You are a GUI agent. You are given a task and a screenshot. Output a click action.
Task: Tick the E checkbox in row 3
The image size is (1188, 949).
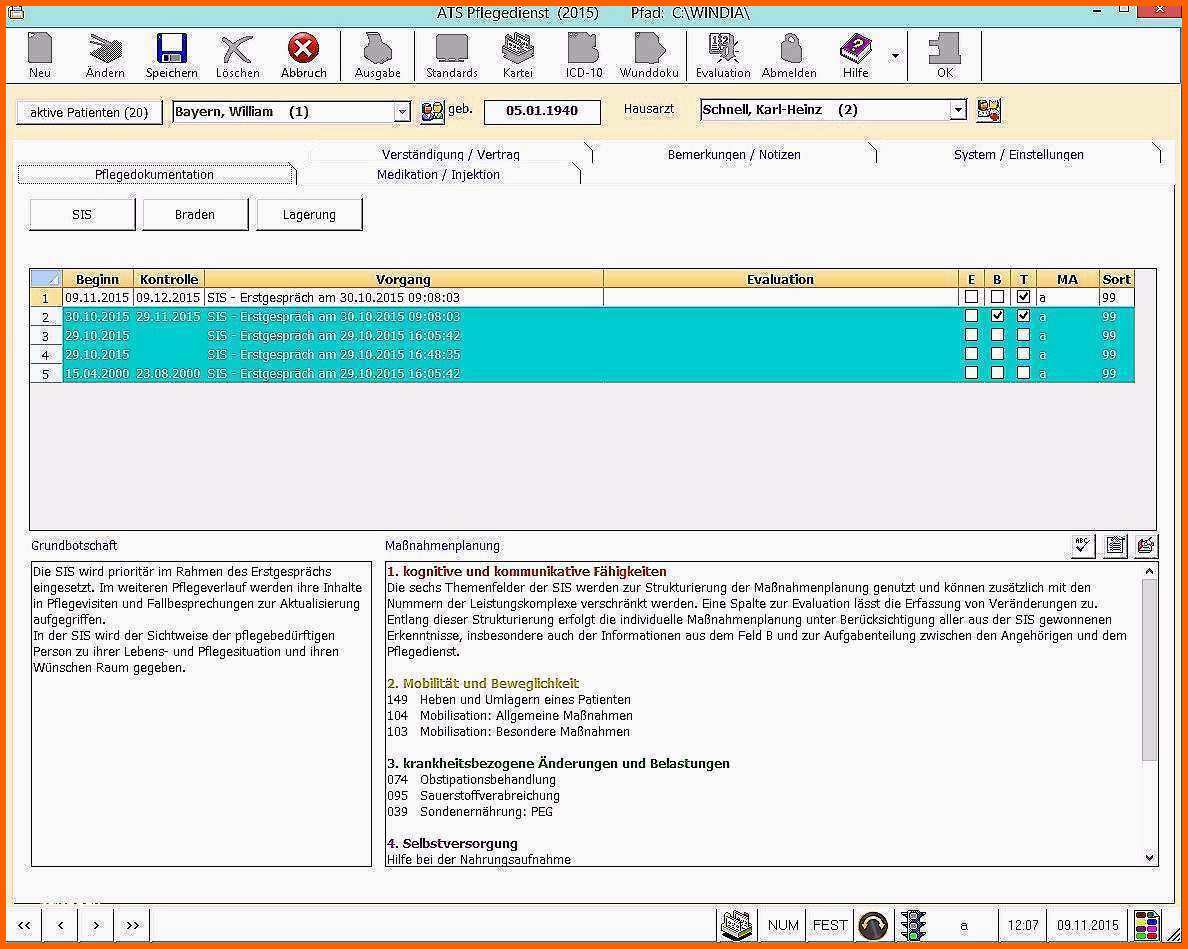tap(971, 335)
